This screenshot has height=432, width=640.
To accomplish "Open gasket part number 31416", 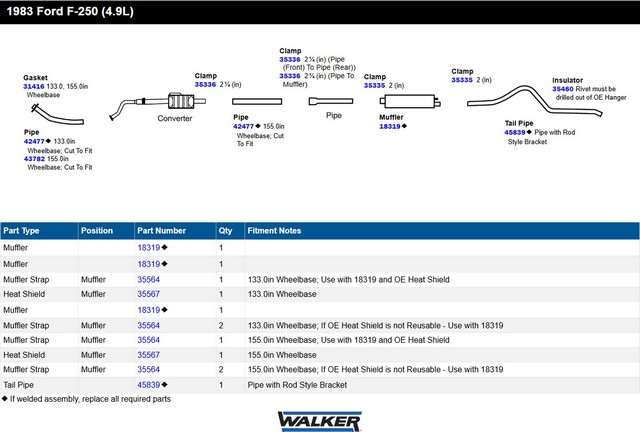I will (33, 87).
